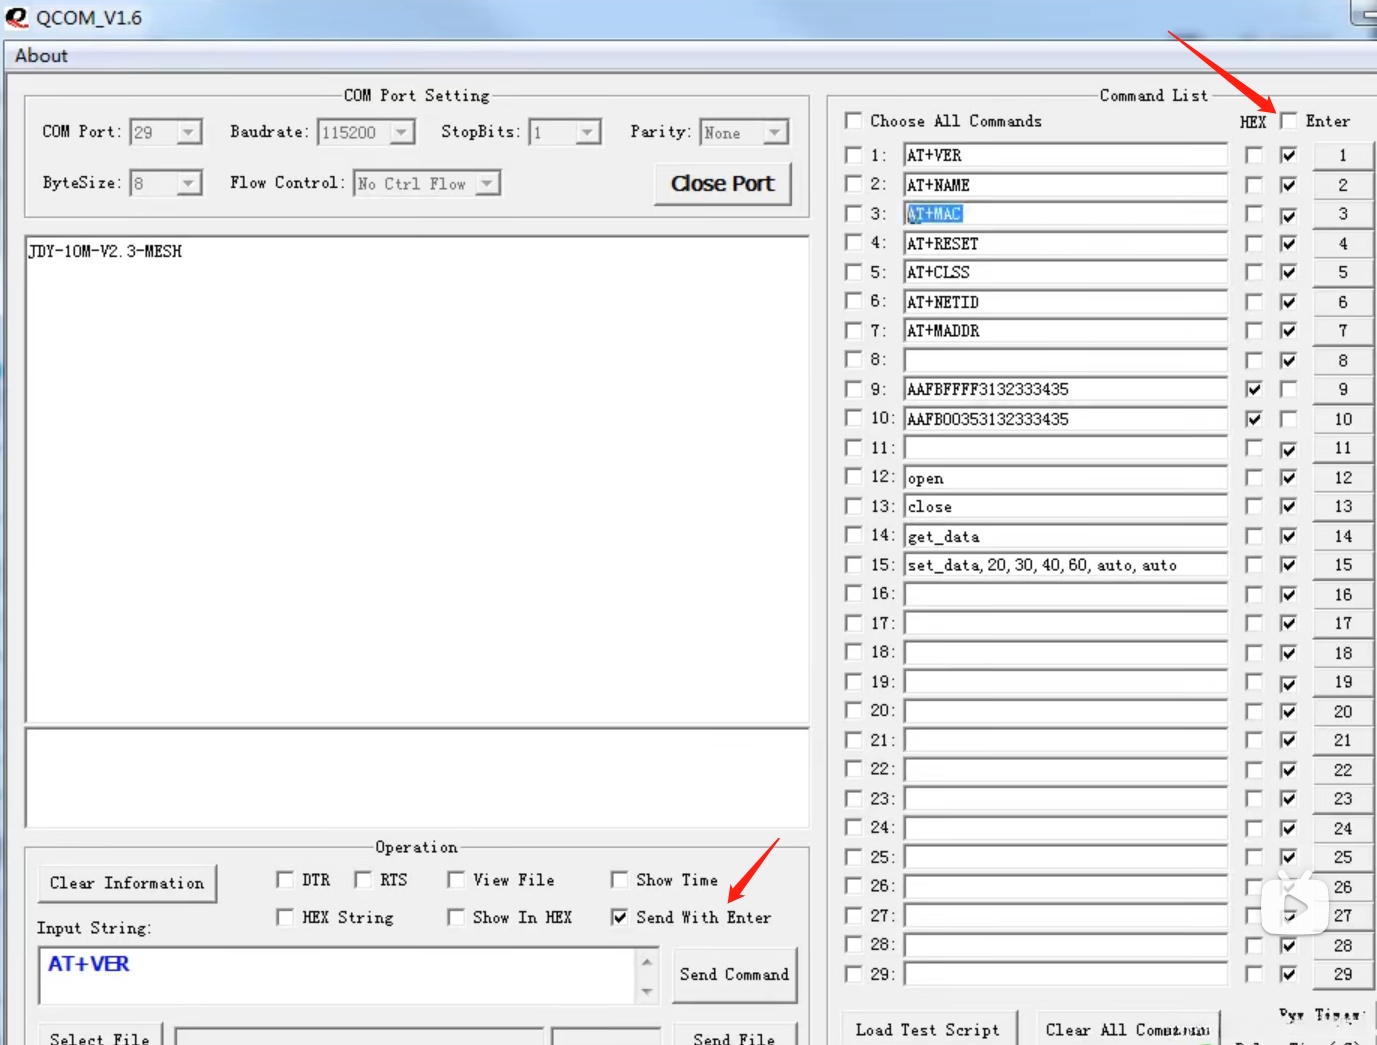Click the Load Test Script button
This screenshot has height=1045, width=1377.
coord(928,1030)
